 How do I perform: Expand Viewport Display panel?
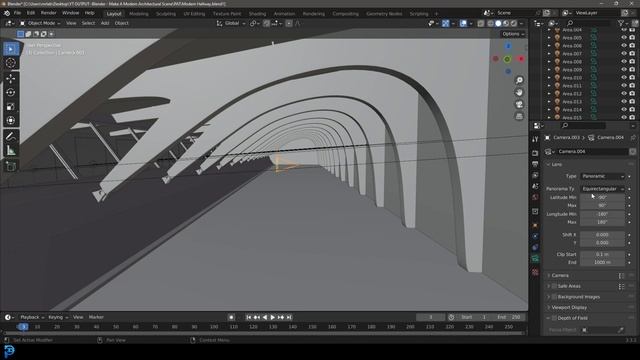(x=569, y=307)
